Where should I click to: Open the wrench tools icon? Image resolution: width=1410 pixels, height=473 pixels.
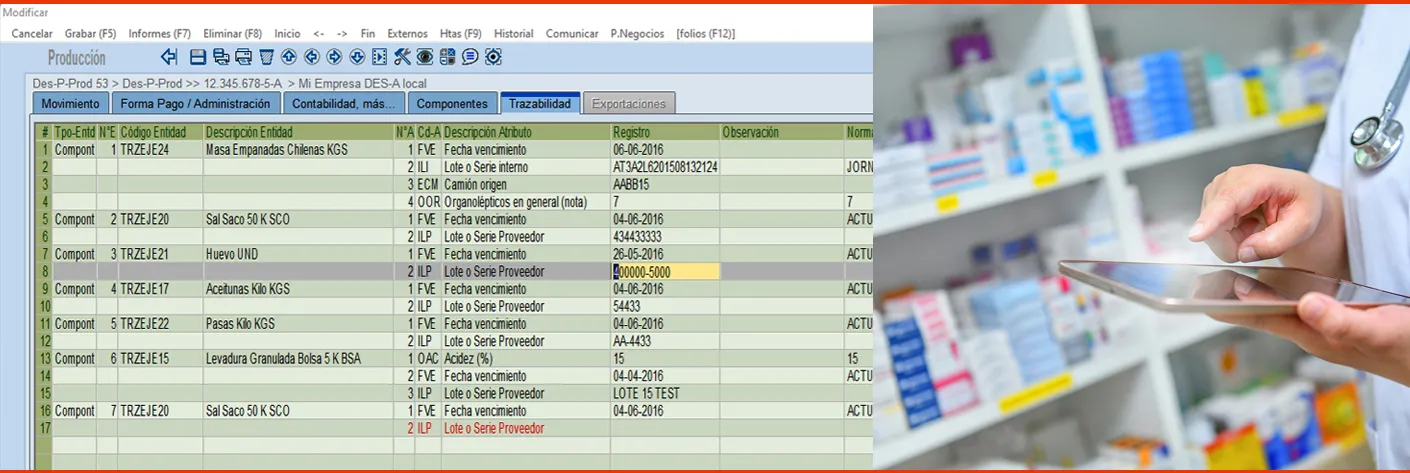point(402,57)
